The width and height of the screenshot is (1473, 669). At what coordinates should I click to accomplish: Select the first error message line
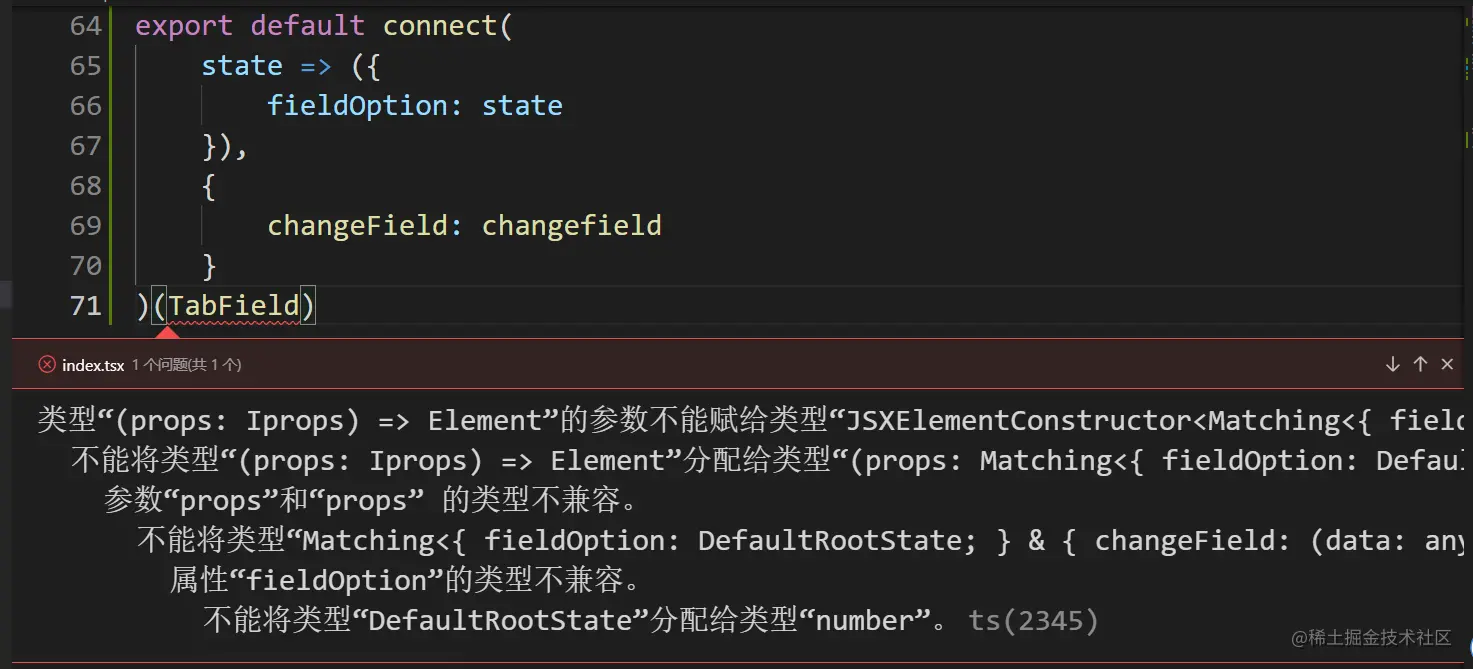coord(754,421)
